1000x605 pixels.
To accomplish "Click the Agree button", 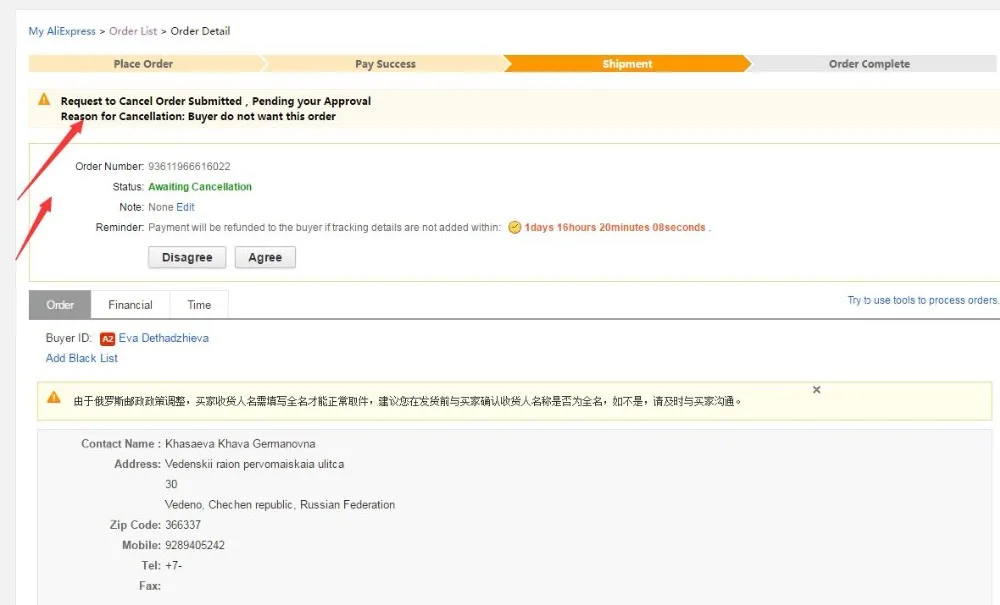I will click(265, 258).
